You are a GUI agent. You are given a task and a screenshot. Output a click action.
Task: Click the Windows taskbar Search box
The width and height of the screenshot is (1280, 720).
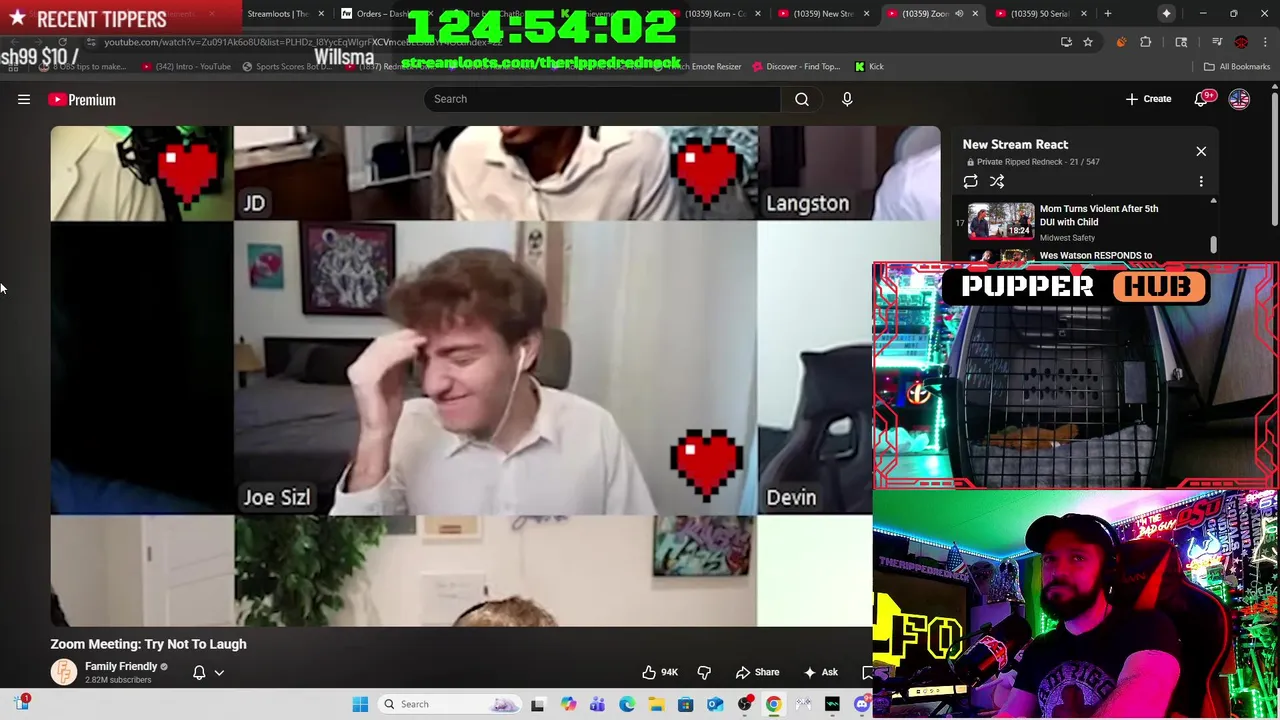pos(451,704)
